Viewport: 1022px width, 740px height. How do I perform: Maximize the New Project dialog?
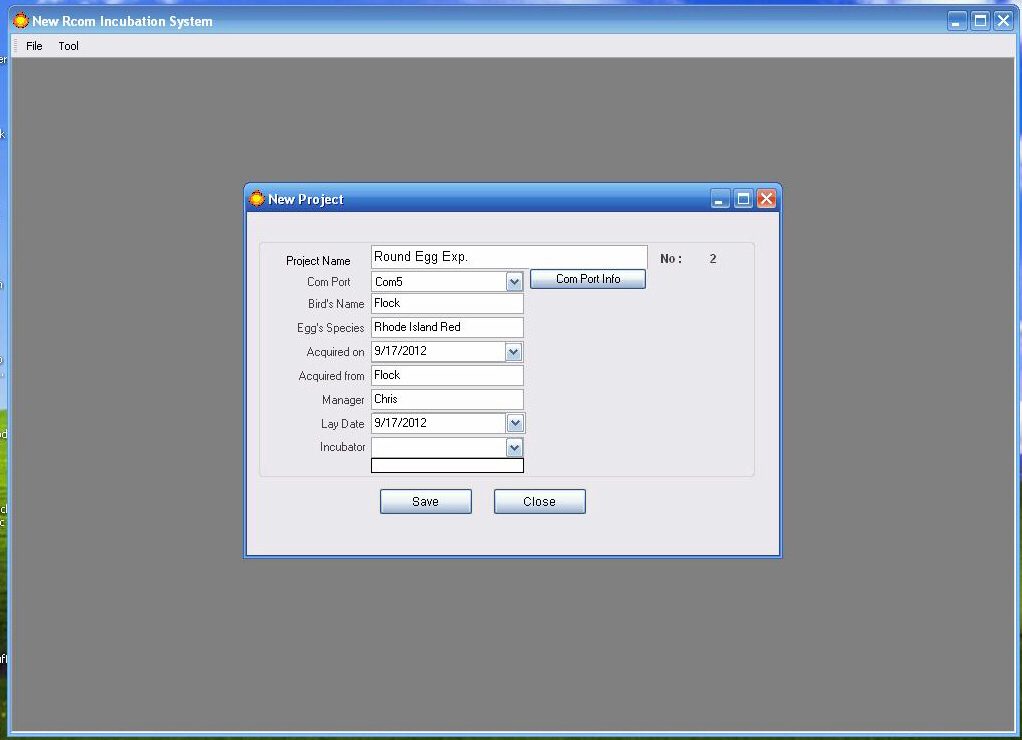(x=743, y=199)
